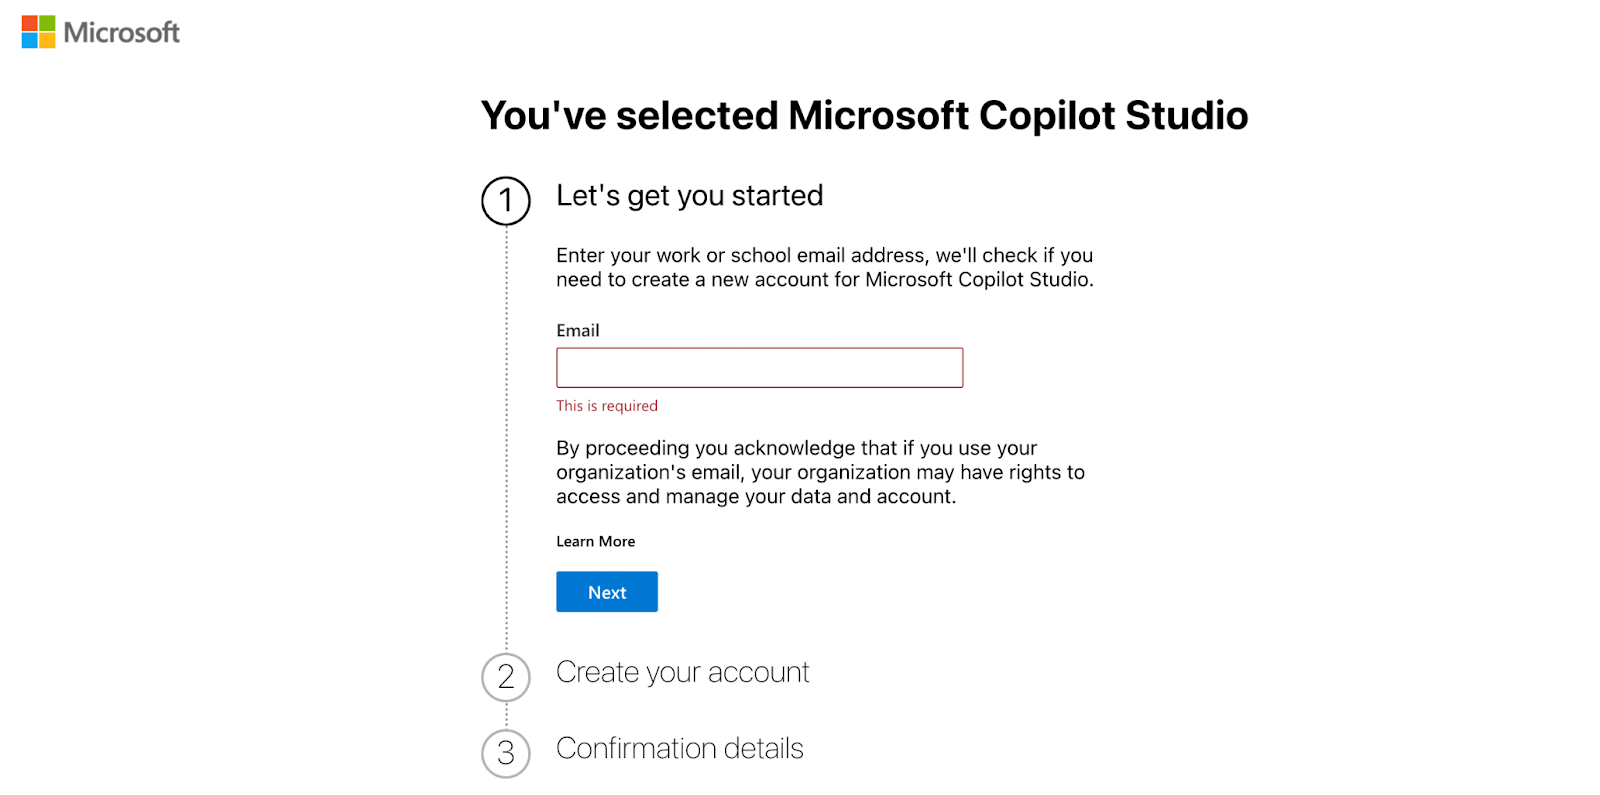The height and width of the screenshot is (795, 1600).
Task: Click the Microsoft wordmark text
Action: (x=121, y=32)
